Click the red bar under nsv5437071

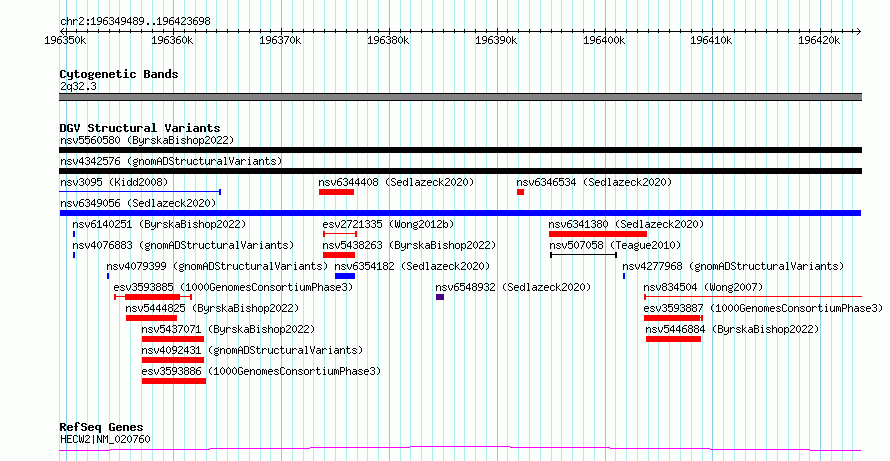tap(173, 339)
